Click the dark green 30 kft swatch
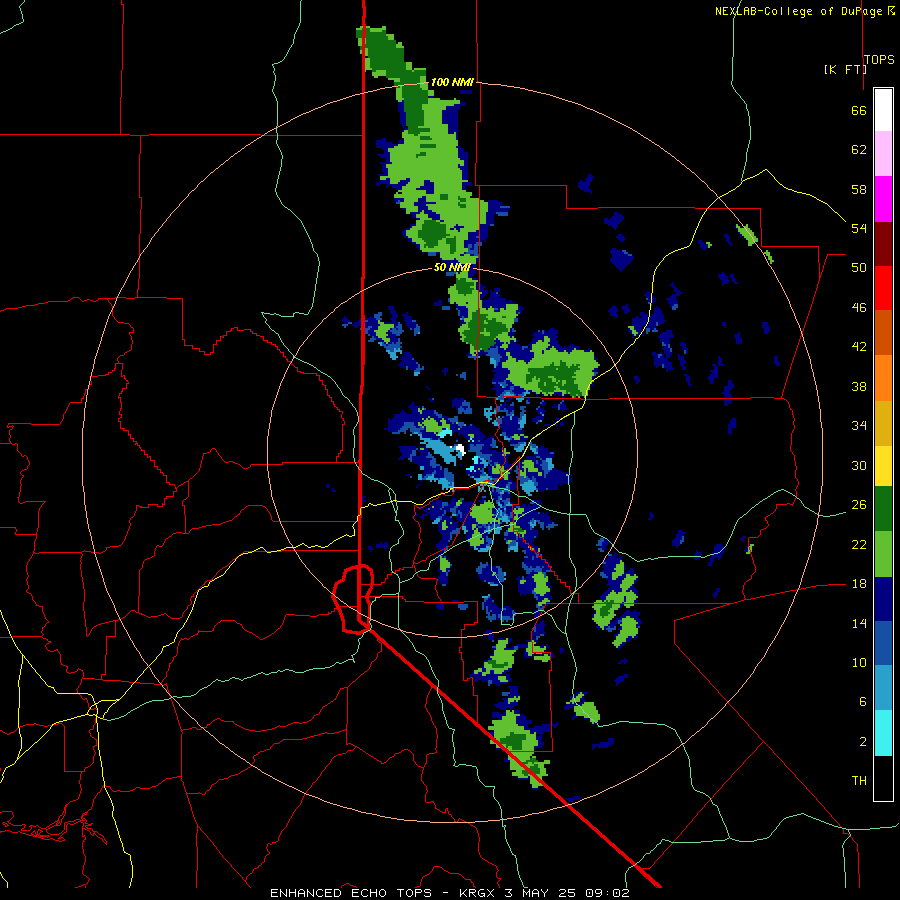The width and height of the screenshot is (900, 900). point(883,509)
